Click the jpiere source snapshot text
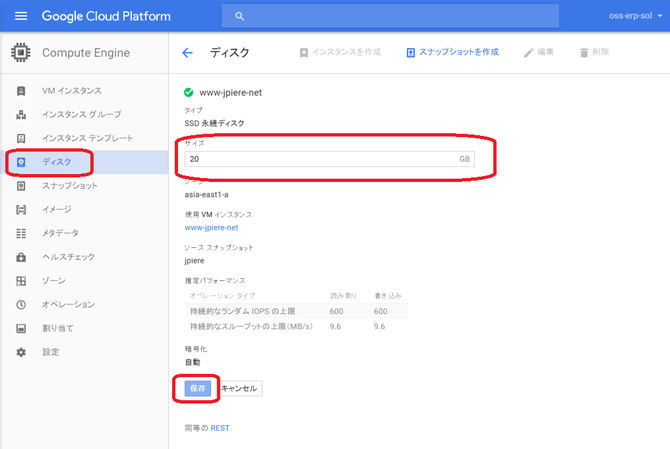 coord(194,261)
